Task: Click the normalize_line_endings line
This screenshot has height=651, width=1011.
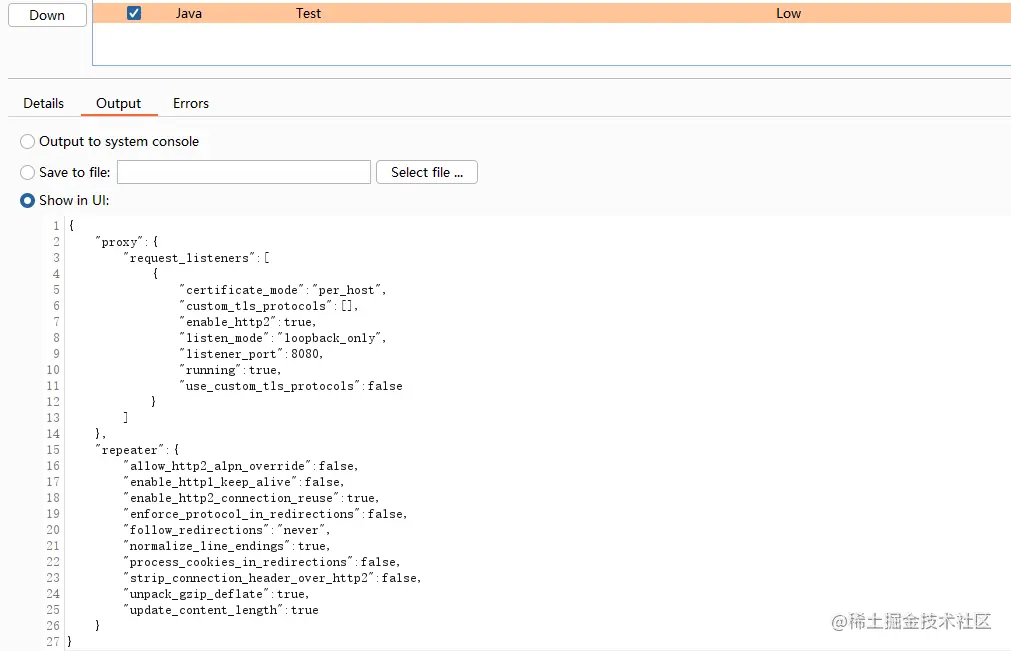Action: tap(227, 546)
